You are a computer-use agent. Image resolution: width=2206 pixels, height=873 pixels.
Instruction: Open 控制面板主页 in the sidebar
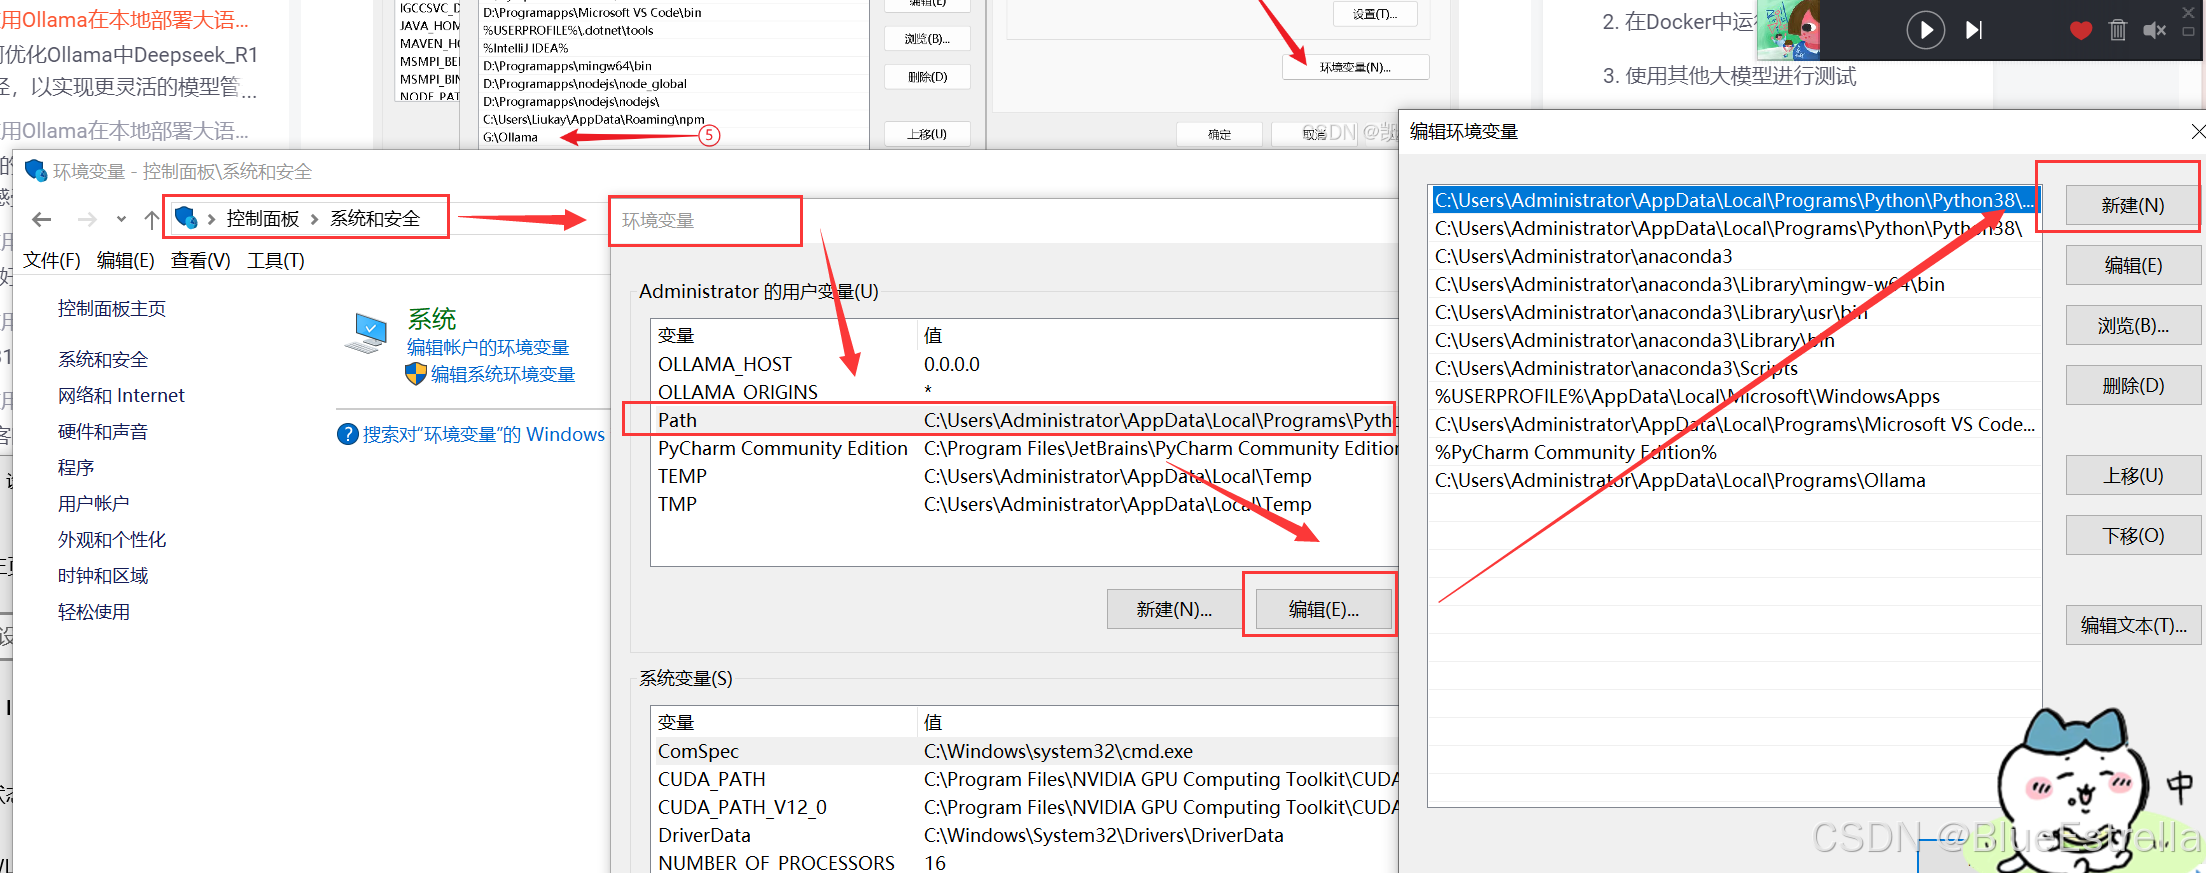[112, 309]
